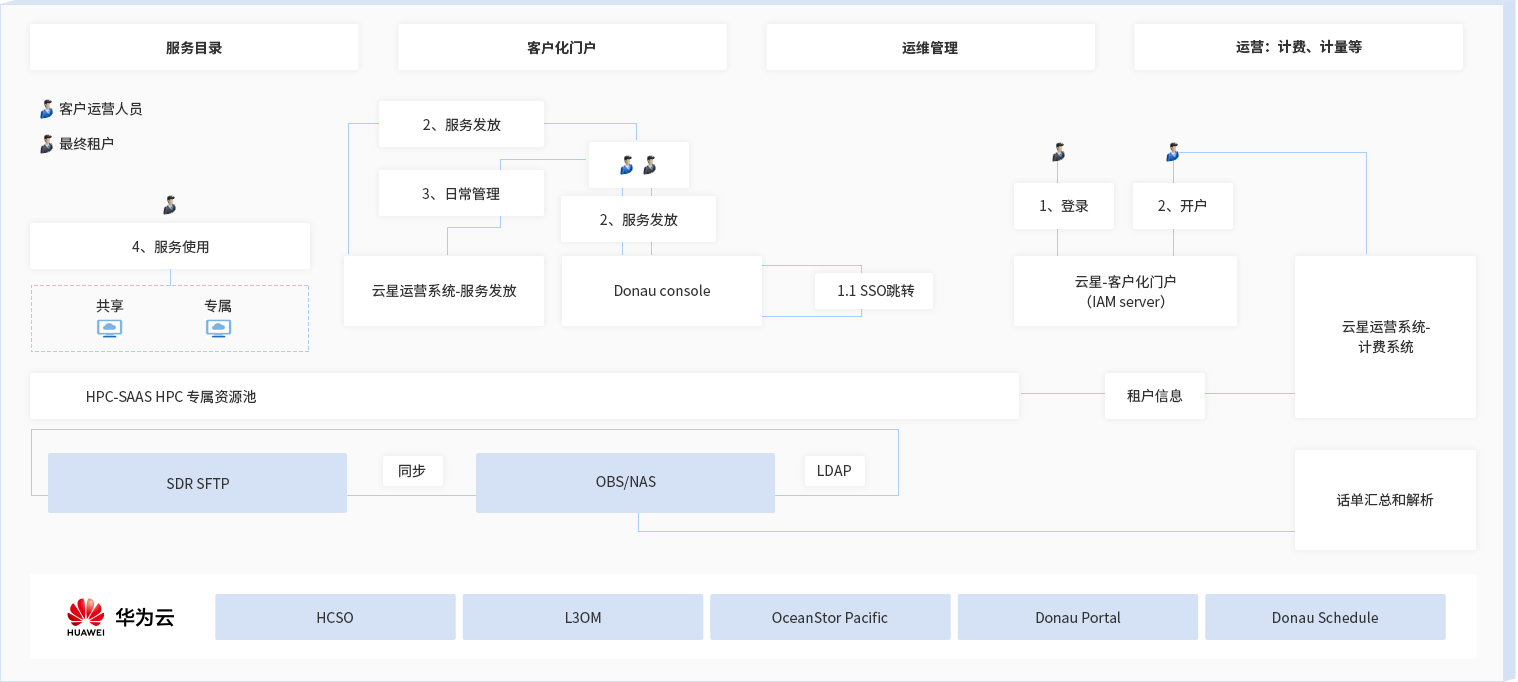Select the 运营：计费、计量等 header
The image size is (1518, 682).
click(1298, 47)
